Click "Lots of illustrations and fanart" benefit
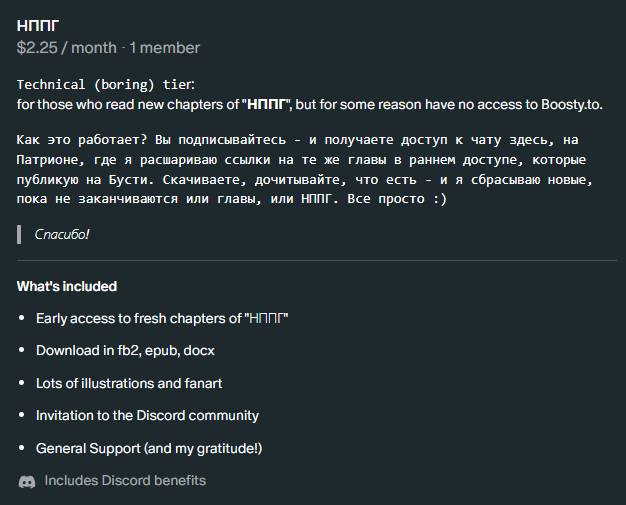The height and width of the screenshot is (505, 626). coord(129,383)
